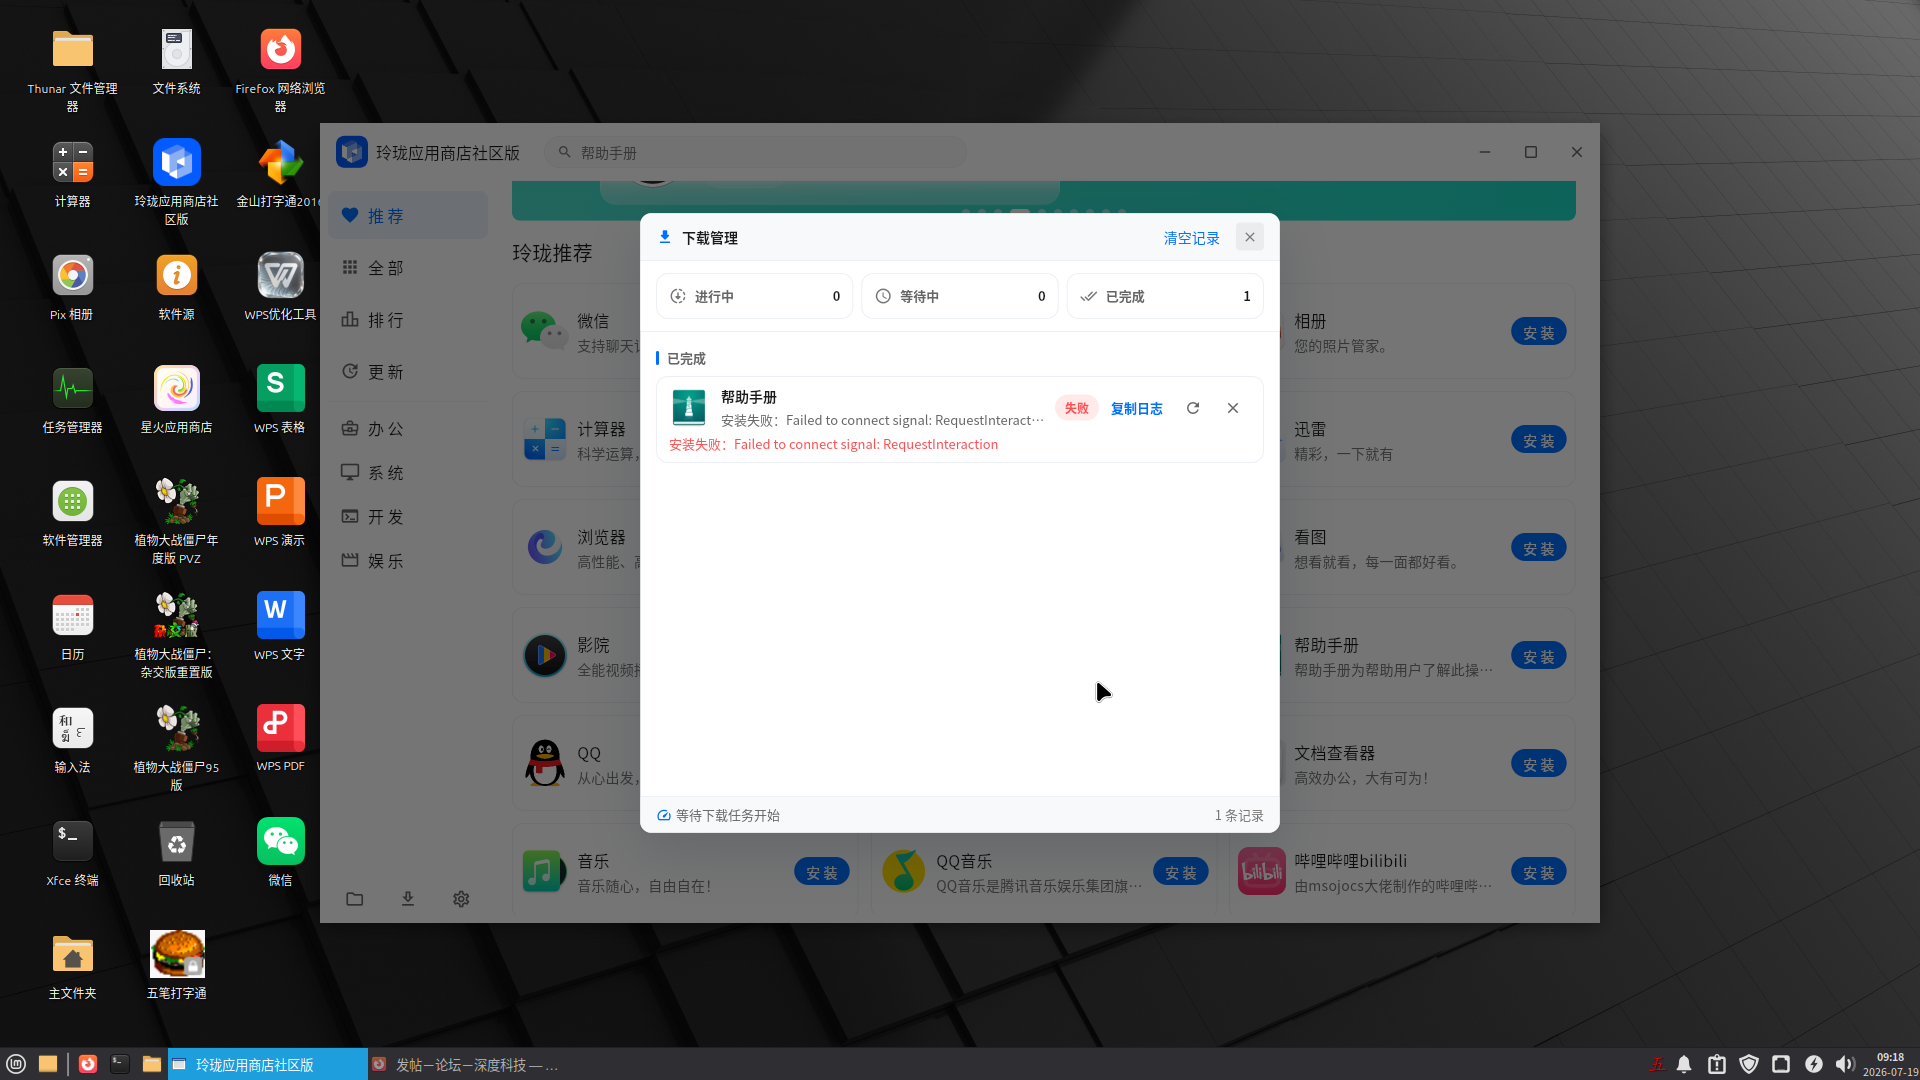This screenshot has width=1920, height=1080.
Task: Install QQ音乐 app
Action: tap(1180, 872)
